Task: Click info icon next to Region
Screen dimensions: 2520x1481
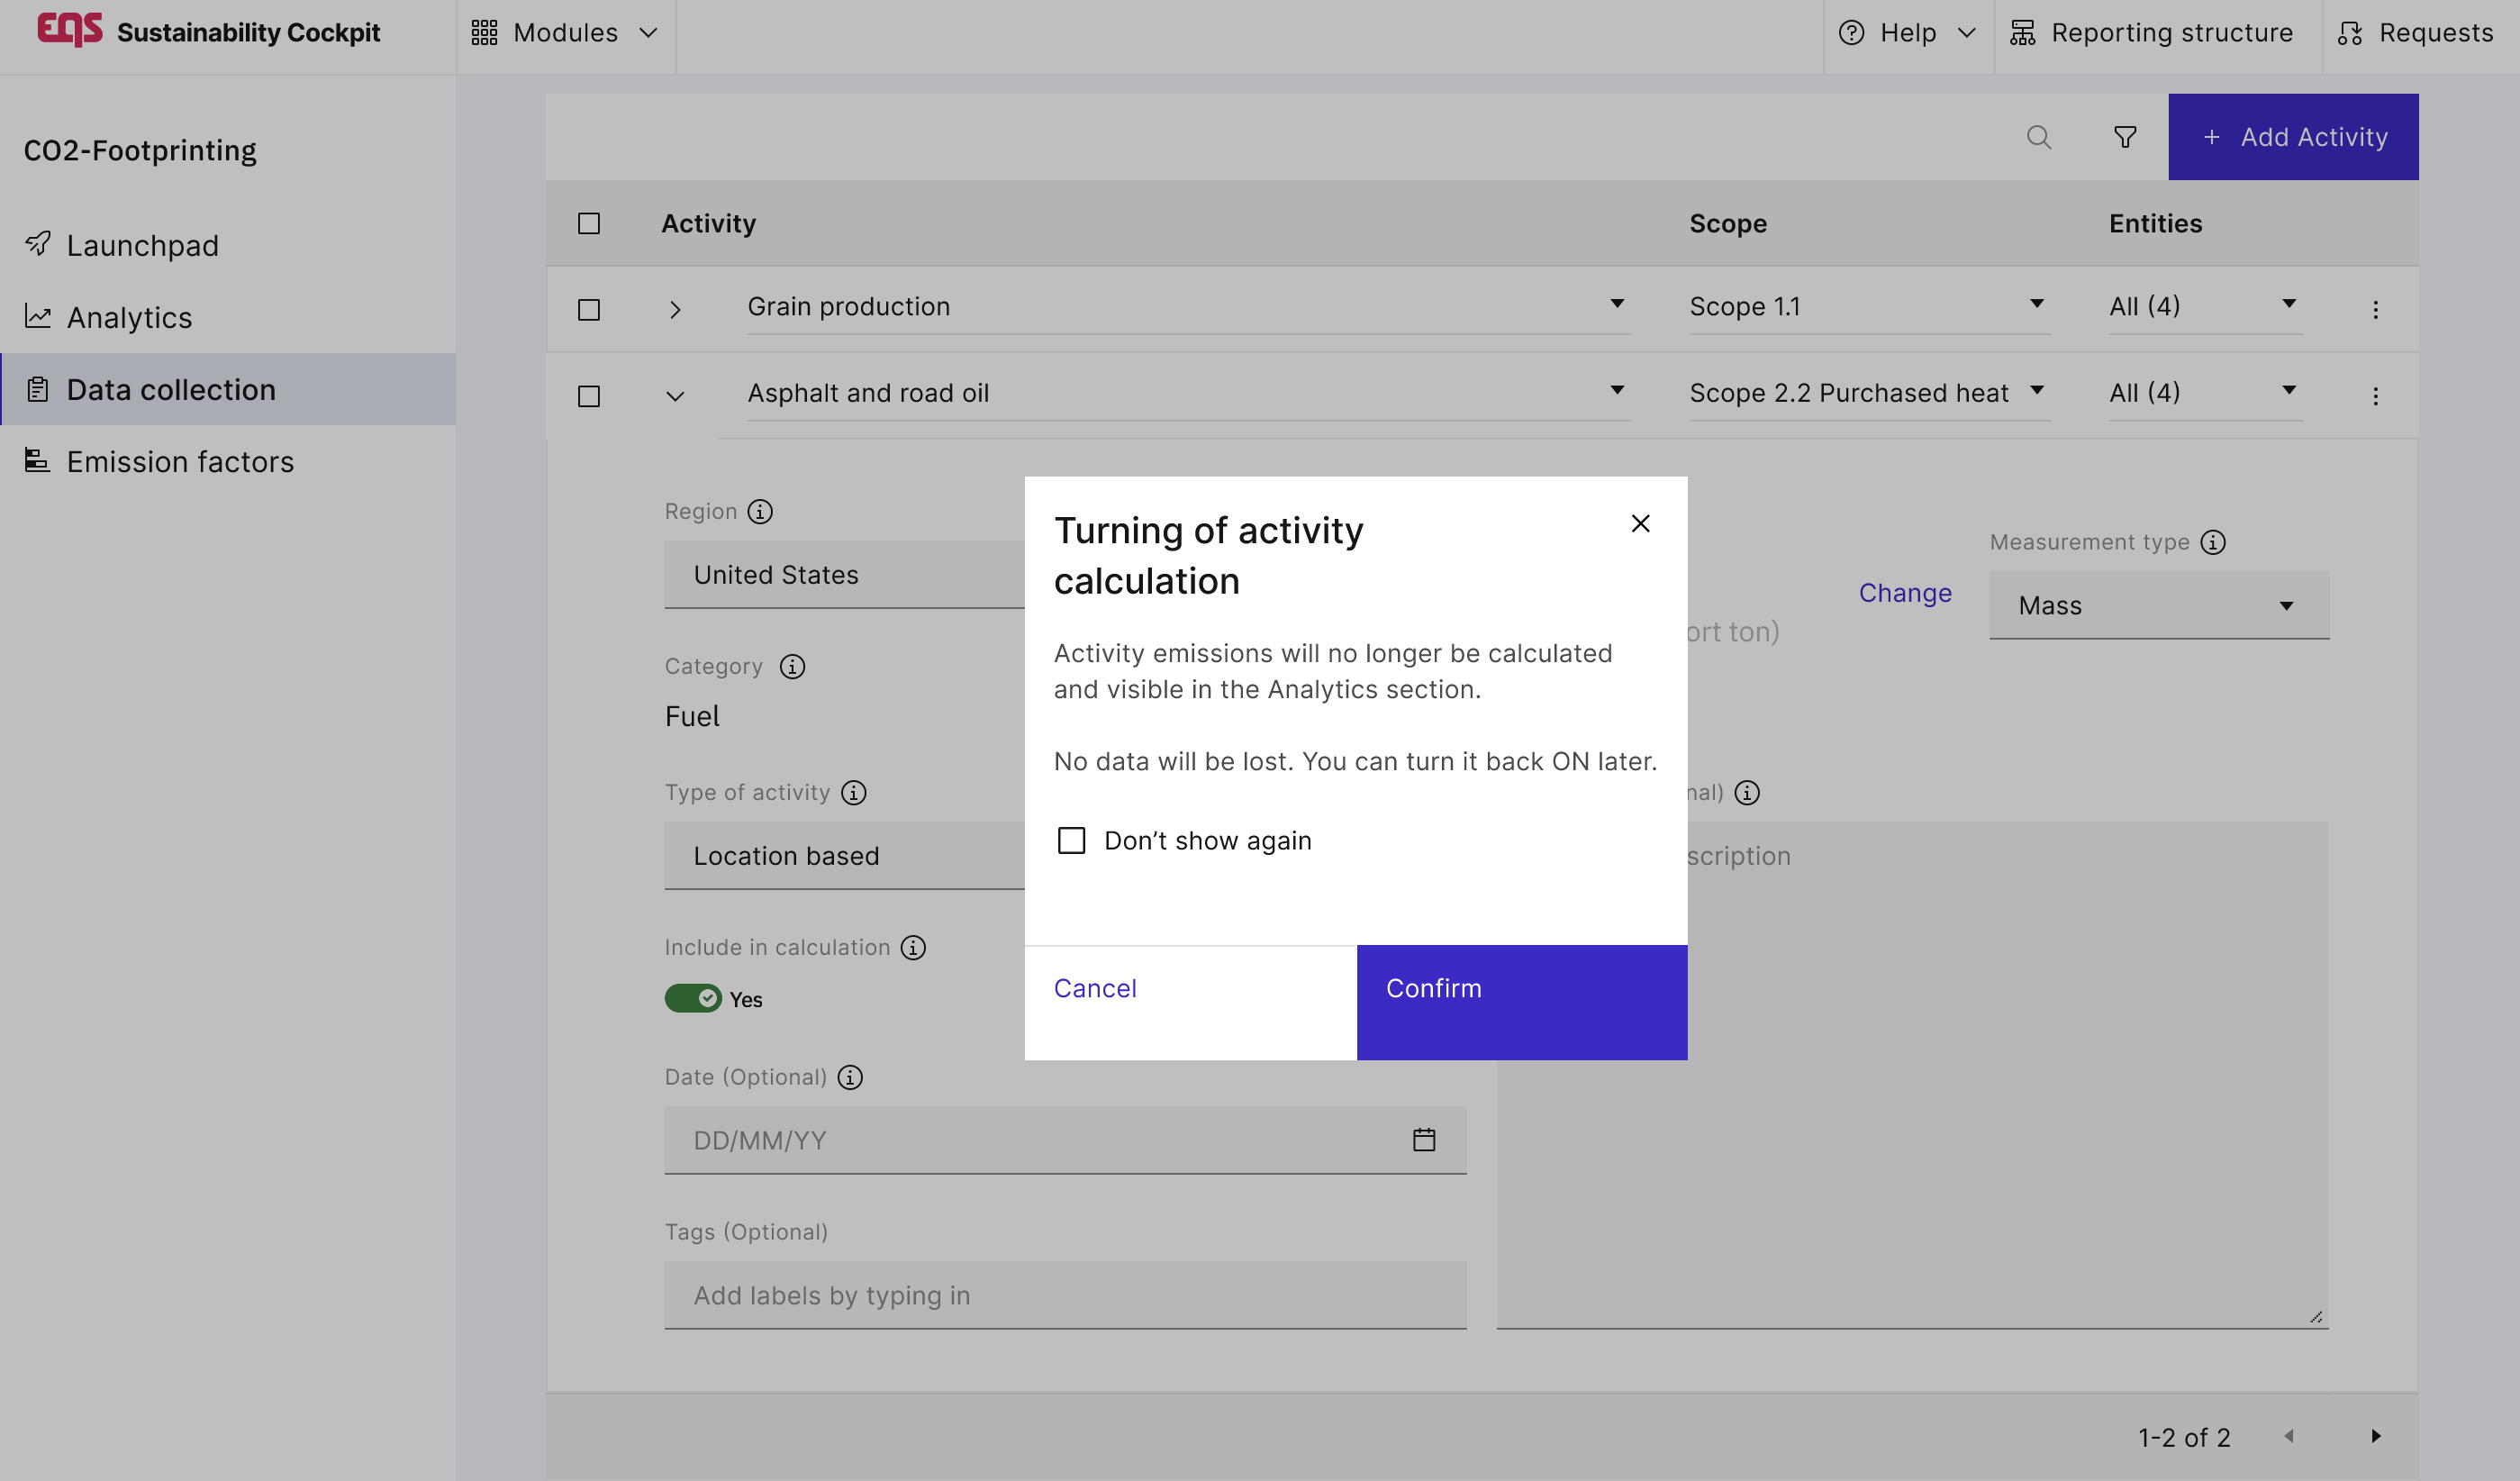Action: [x=760, y=512]
